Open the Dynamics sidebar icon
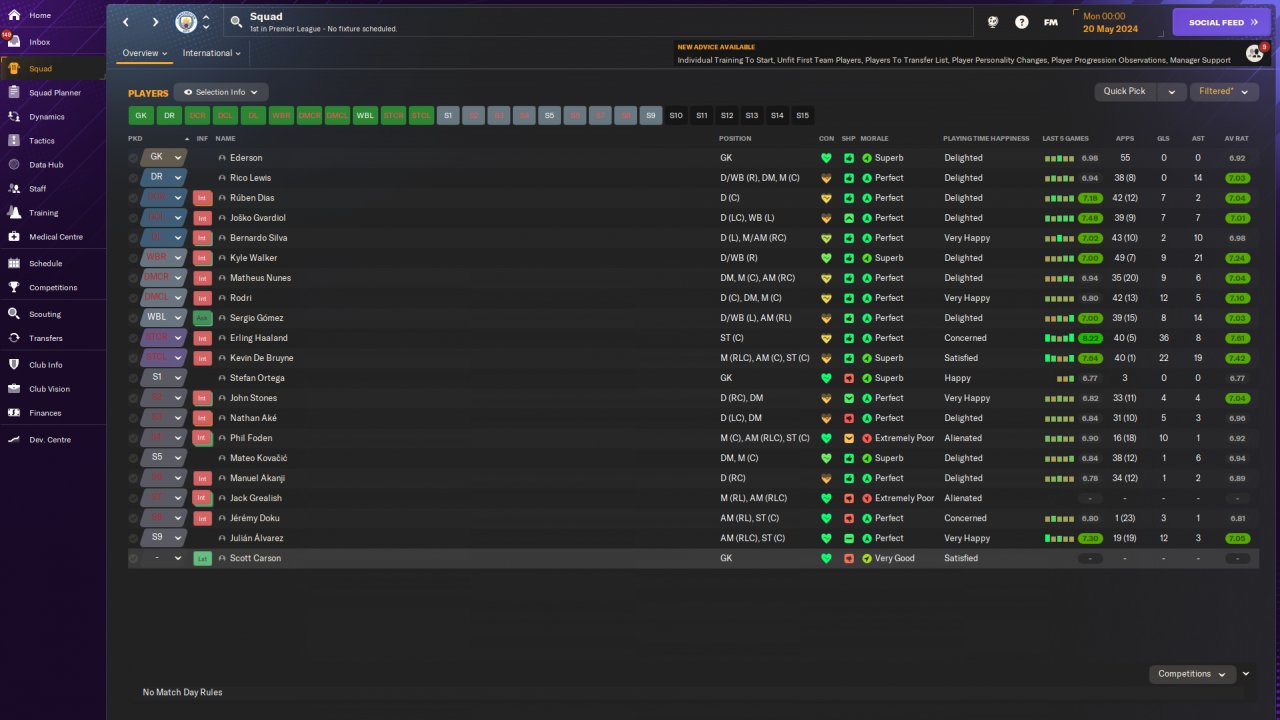Viewport: 1280px width, 720px height. pyautogui.click(x=14, y=117)
